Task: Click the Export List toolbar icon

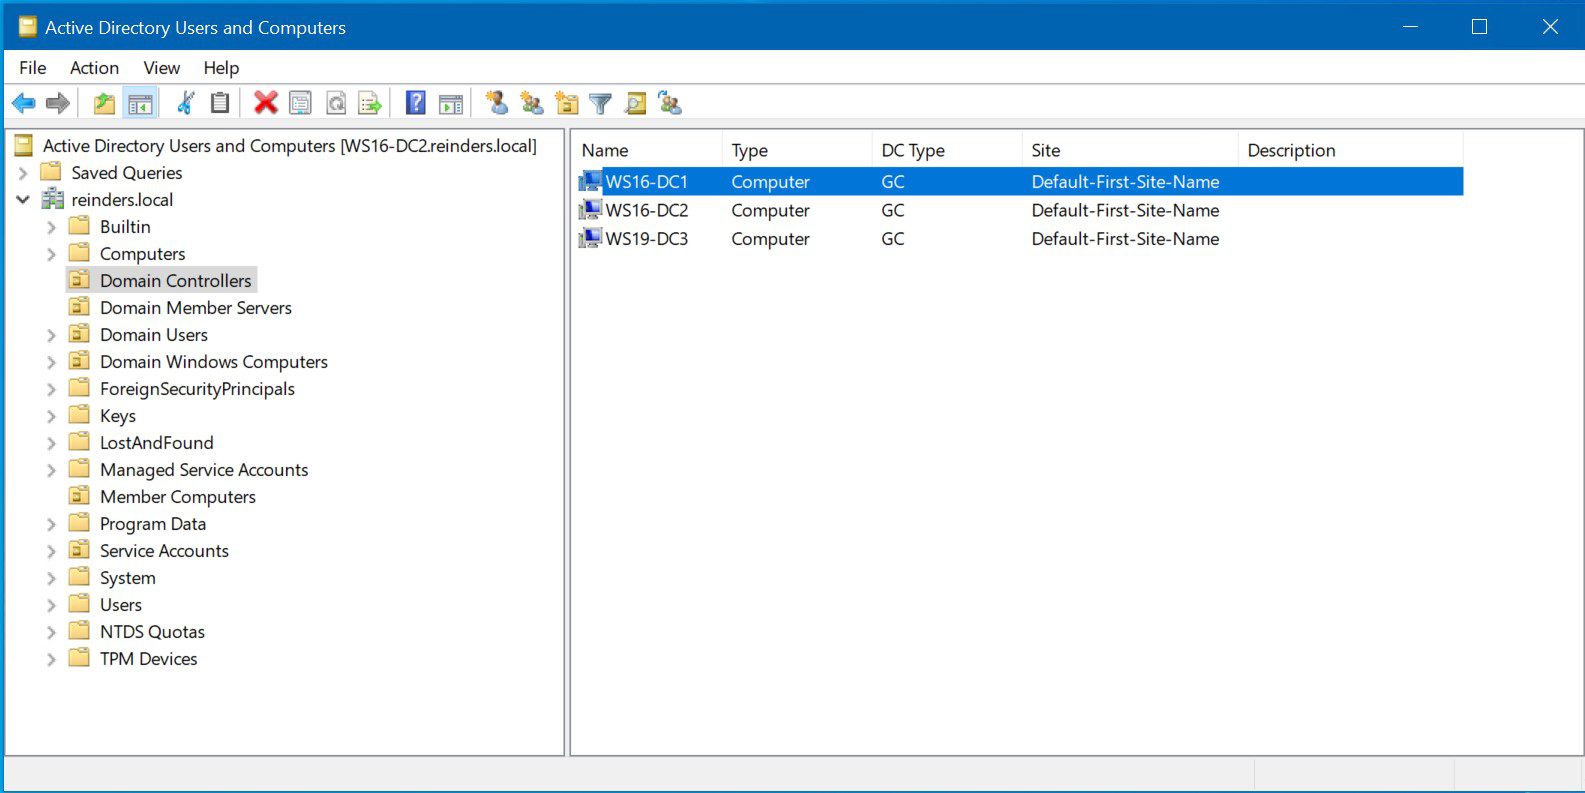Action: point(370,103)
